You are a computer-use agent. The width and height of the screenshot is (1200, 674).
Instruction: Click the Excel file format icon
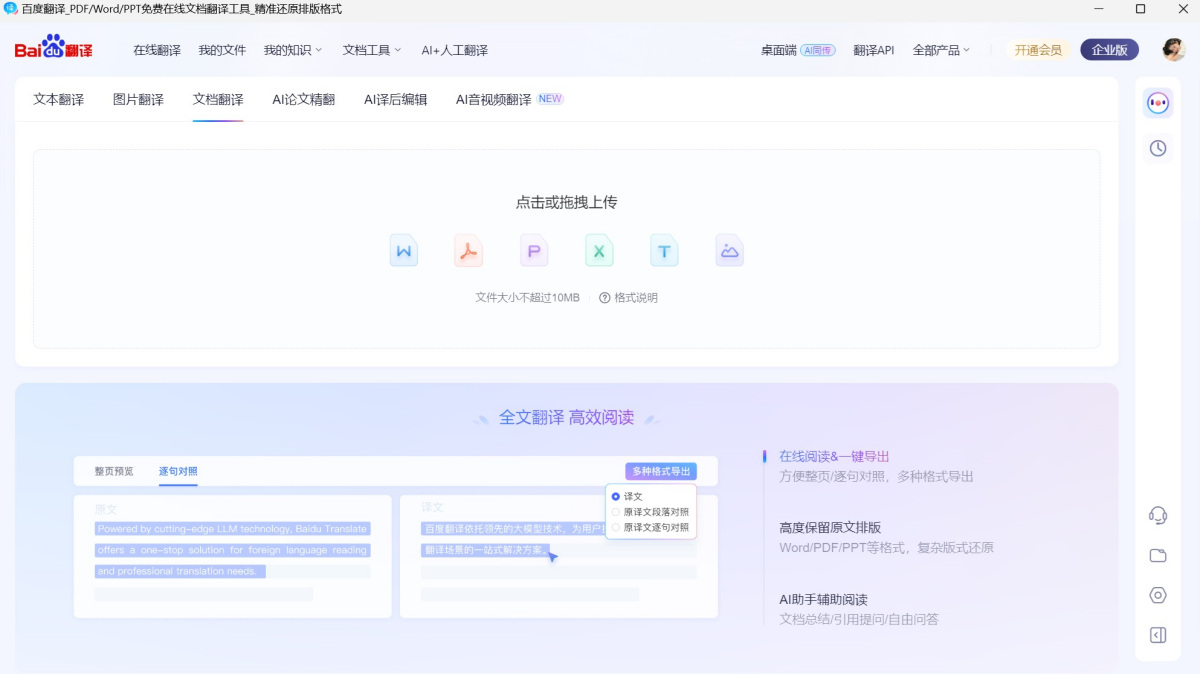point(599,250)
